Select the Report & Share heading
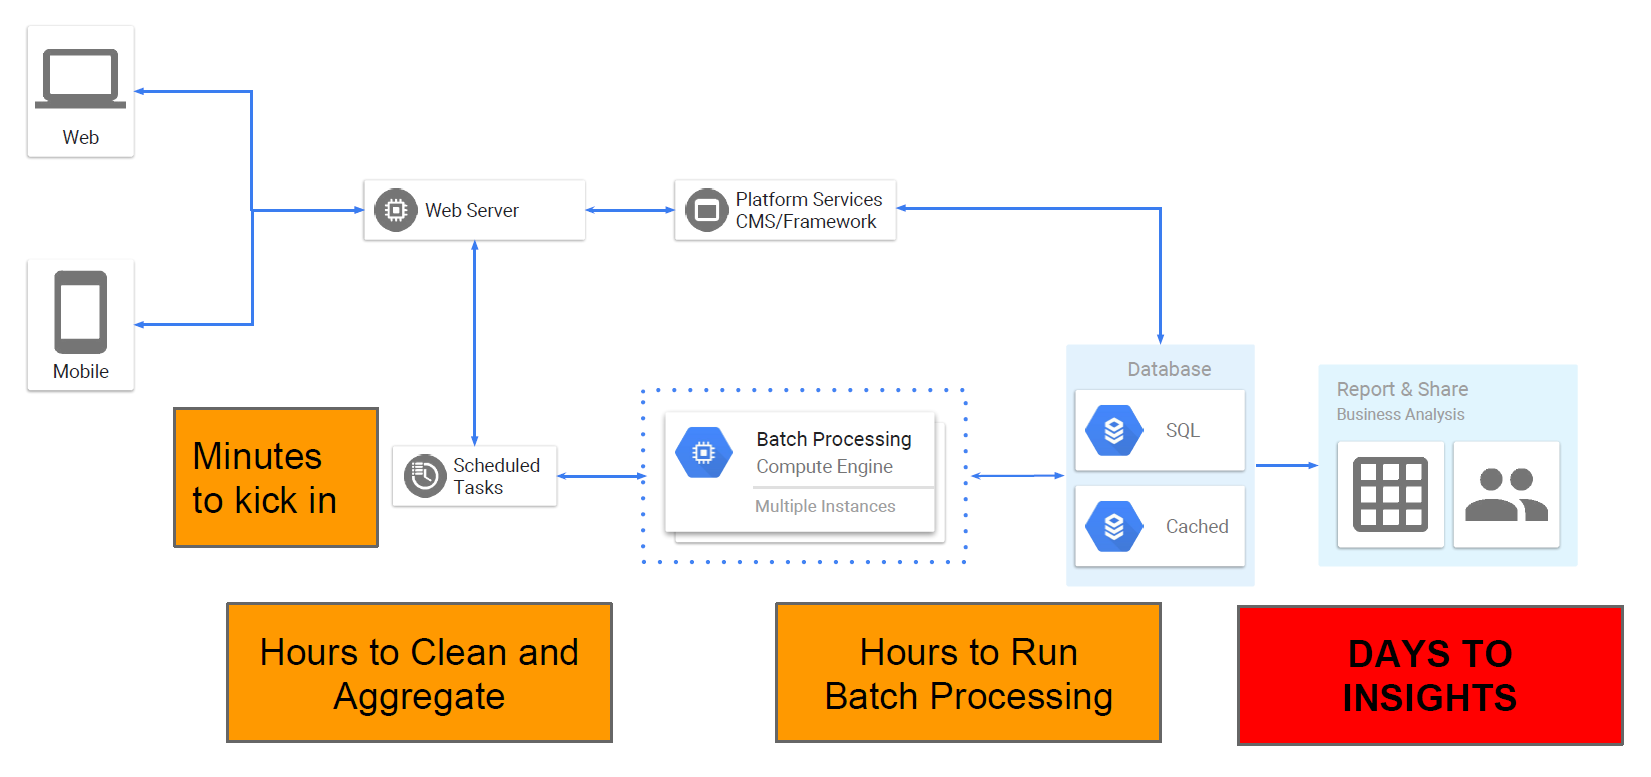The image size is (1651, 777). click(x=1402, y=389)
